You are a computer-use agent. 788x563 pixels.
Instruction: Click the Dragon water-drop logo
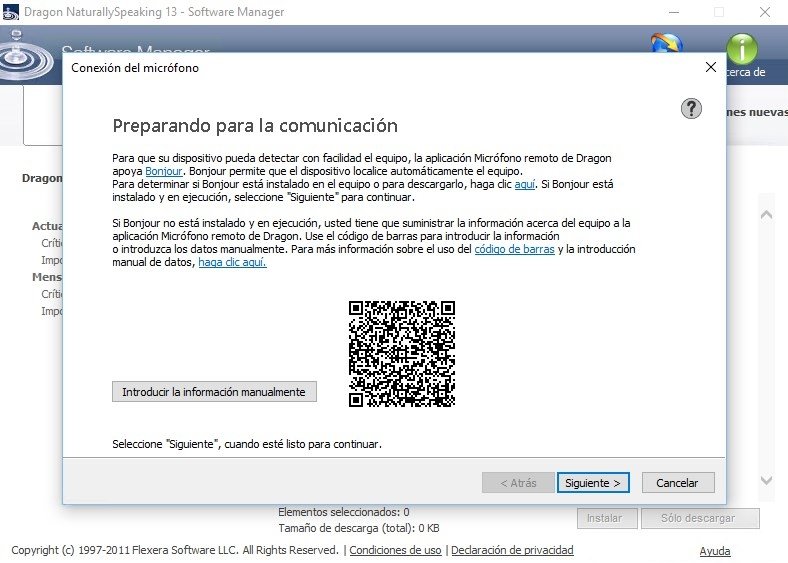23,56
